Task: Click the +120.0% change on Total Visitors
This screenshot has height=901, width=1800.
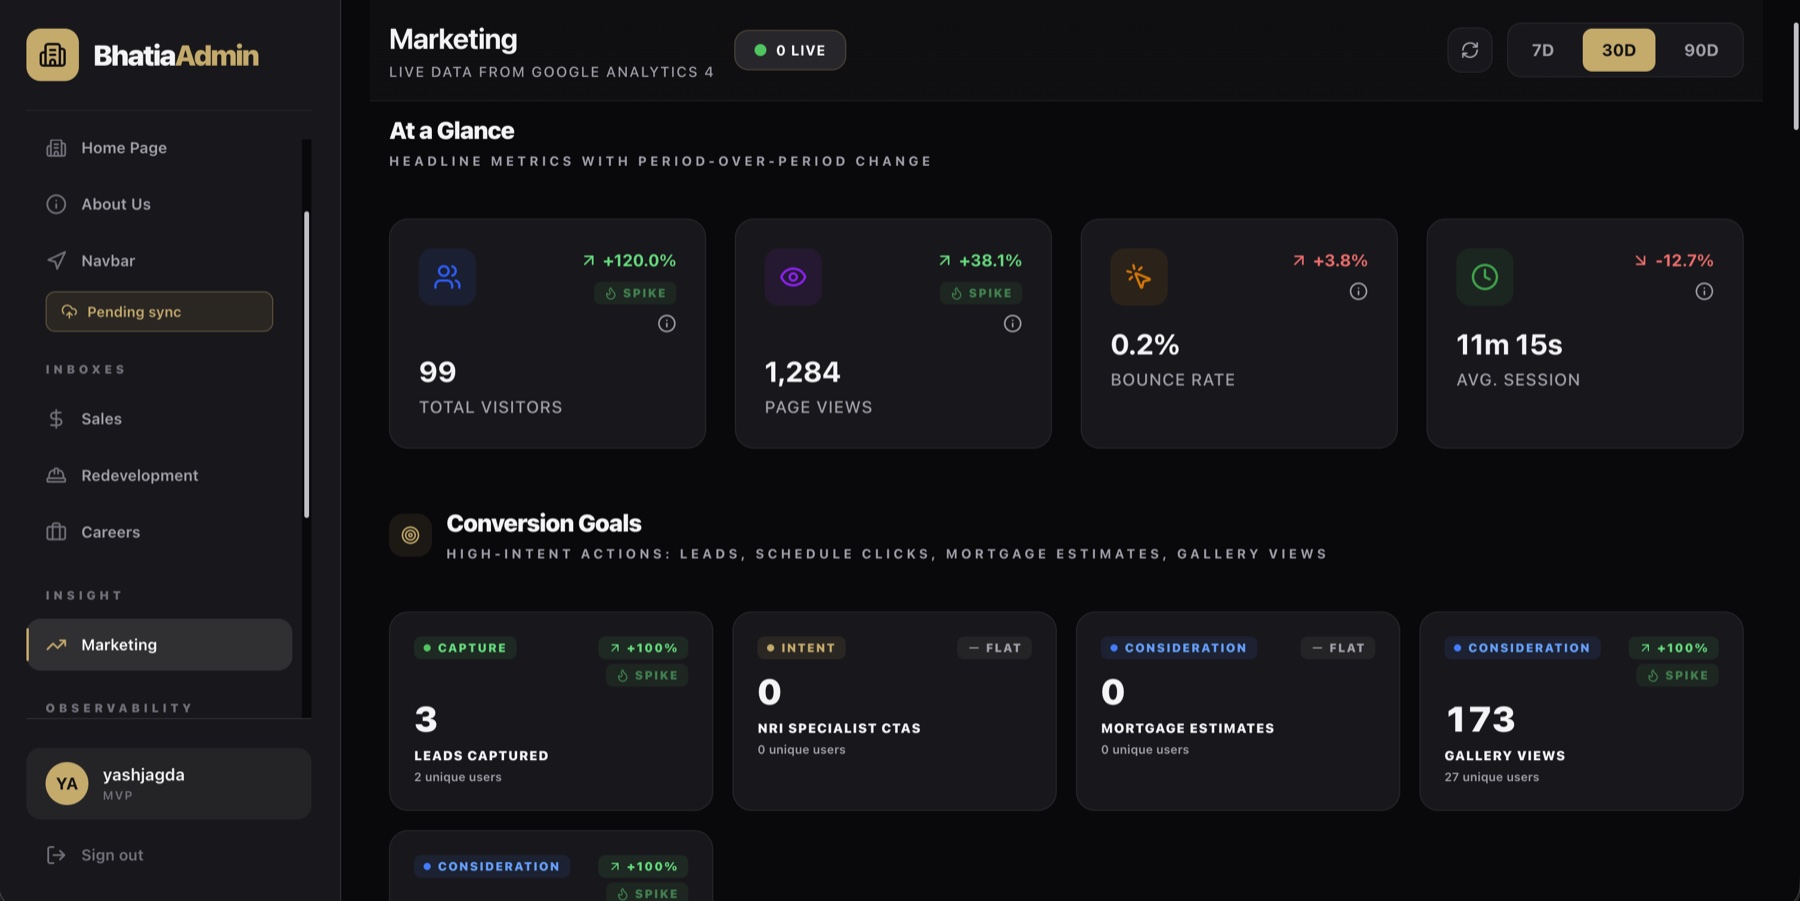Action: coord(629,261)
